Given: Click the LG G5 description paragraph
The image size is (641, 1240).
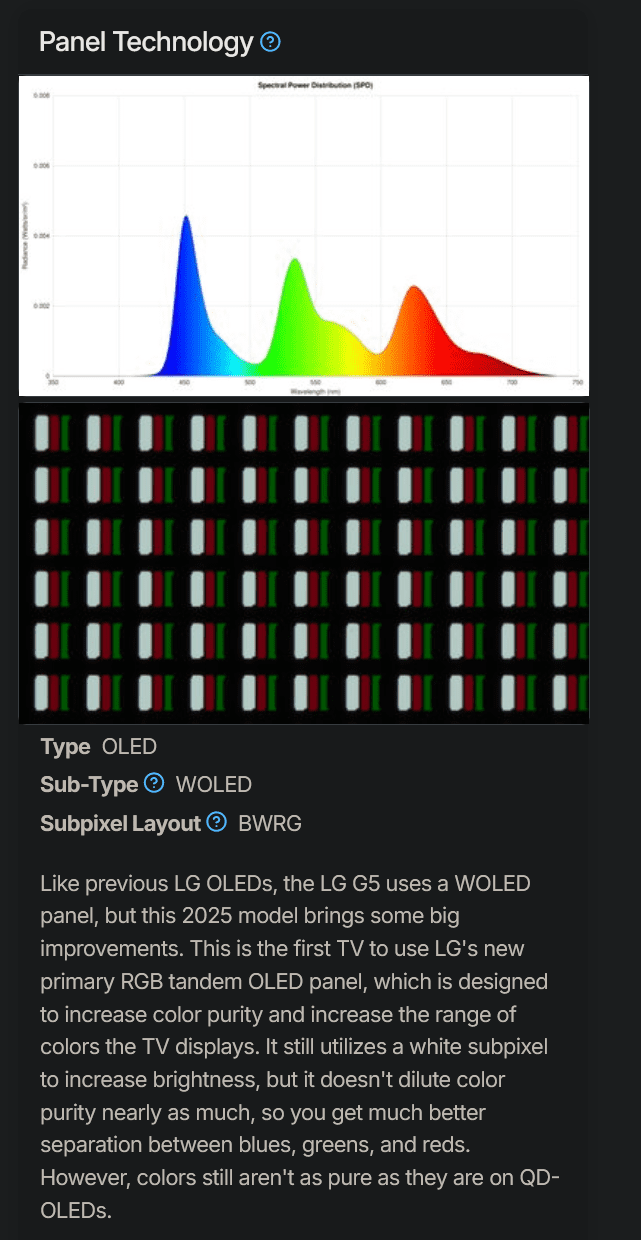Looking at the screenshot, I should [300, 1047].
